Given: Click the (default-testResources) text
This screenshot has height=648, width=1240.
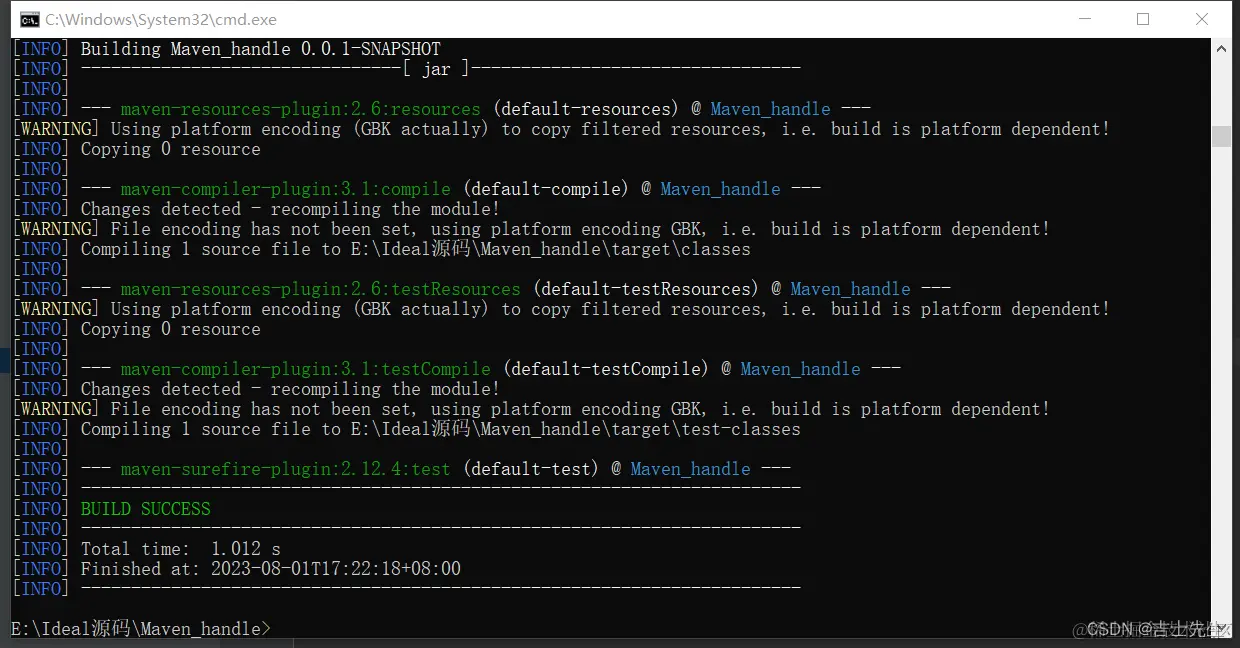Looking at the screenshot, I should tap(646, 289).
